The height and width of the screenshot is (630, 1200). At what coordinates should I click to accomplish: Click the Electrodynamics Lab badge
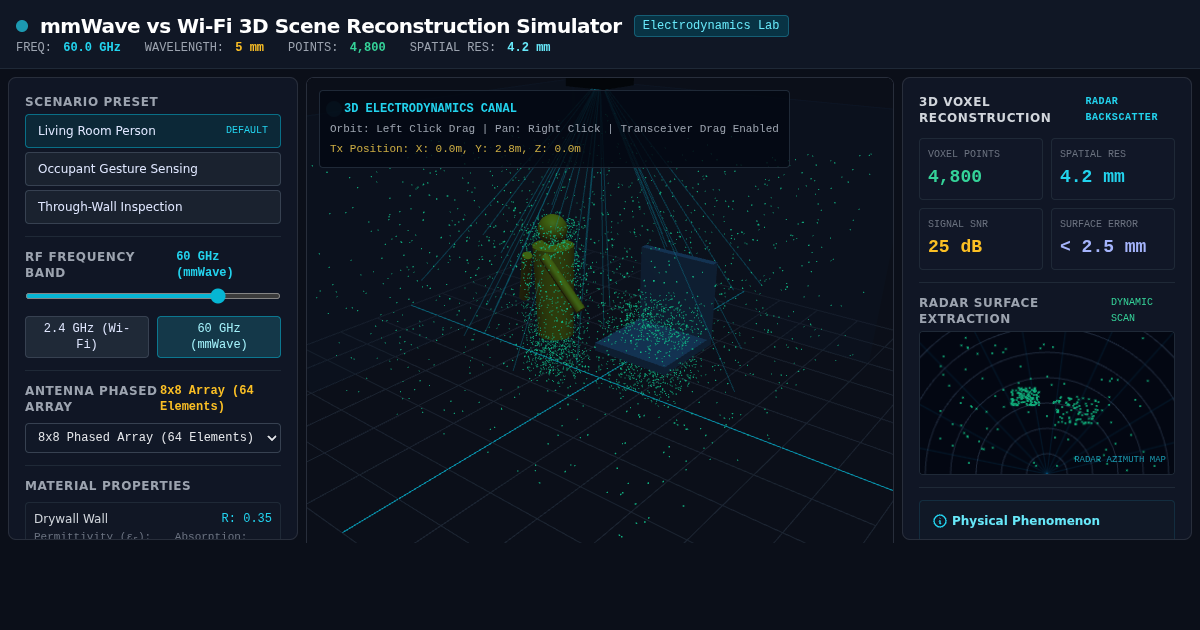pyautogui.click(x=711, y=26)
